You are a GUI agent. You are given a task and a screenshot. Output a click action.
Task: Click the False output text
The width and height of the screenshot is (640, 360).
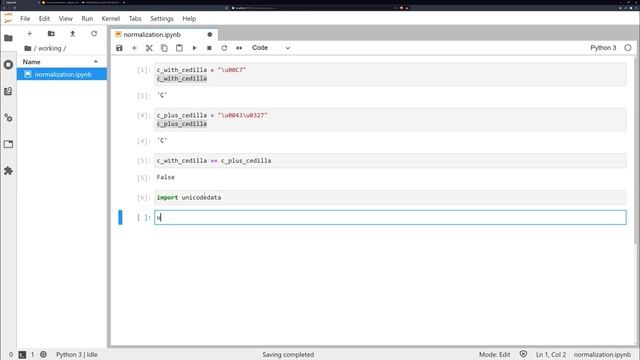165,177
